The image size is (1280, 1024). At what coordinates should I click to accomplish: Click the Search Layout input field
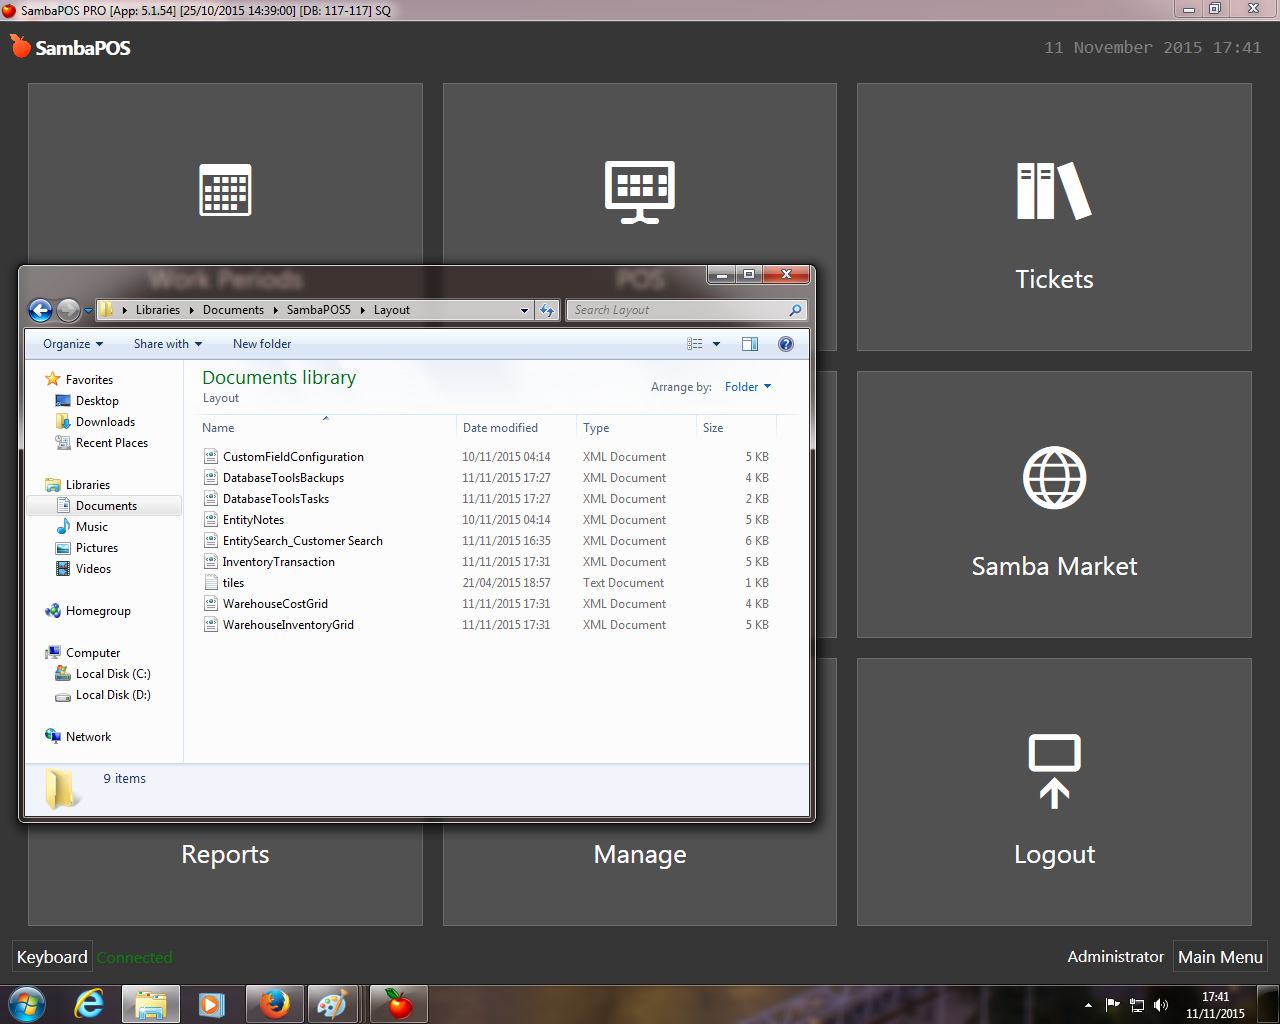coord(687,310)
